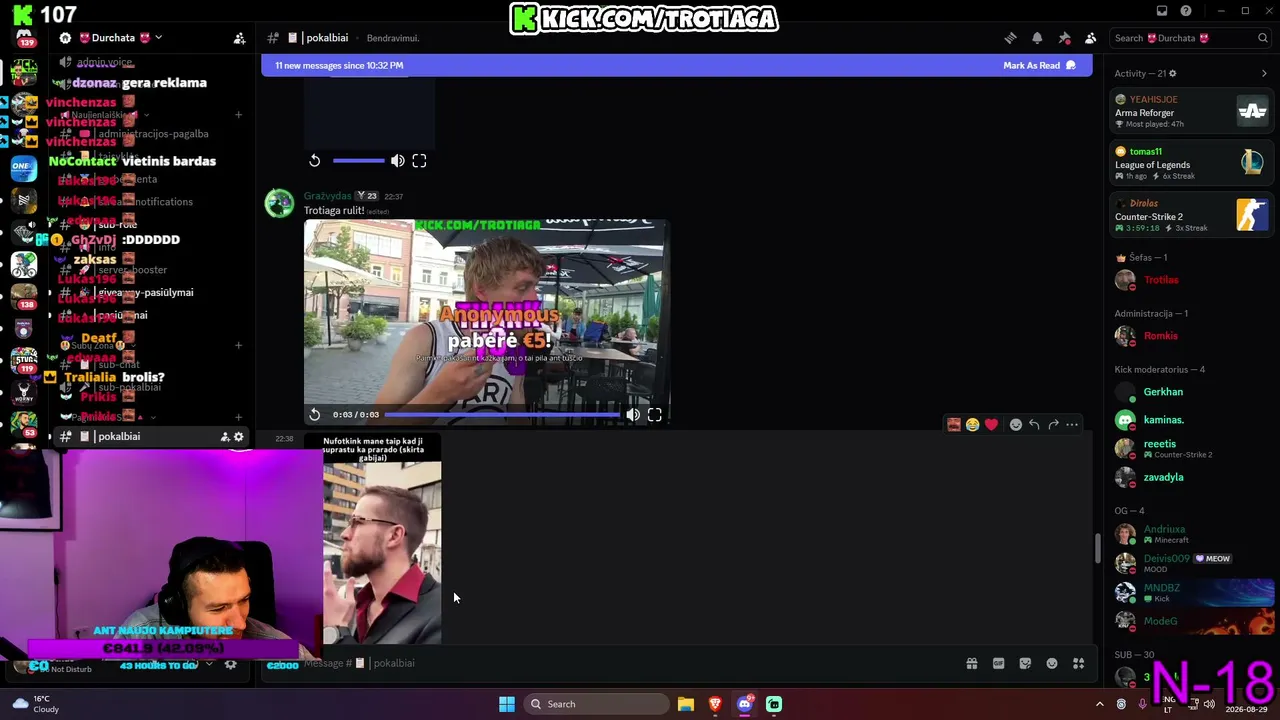Select member Andriuxa

[x=1192, y=533]
